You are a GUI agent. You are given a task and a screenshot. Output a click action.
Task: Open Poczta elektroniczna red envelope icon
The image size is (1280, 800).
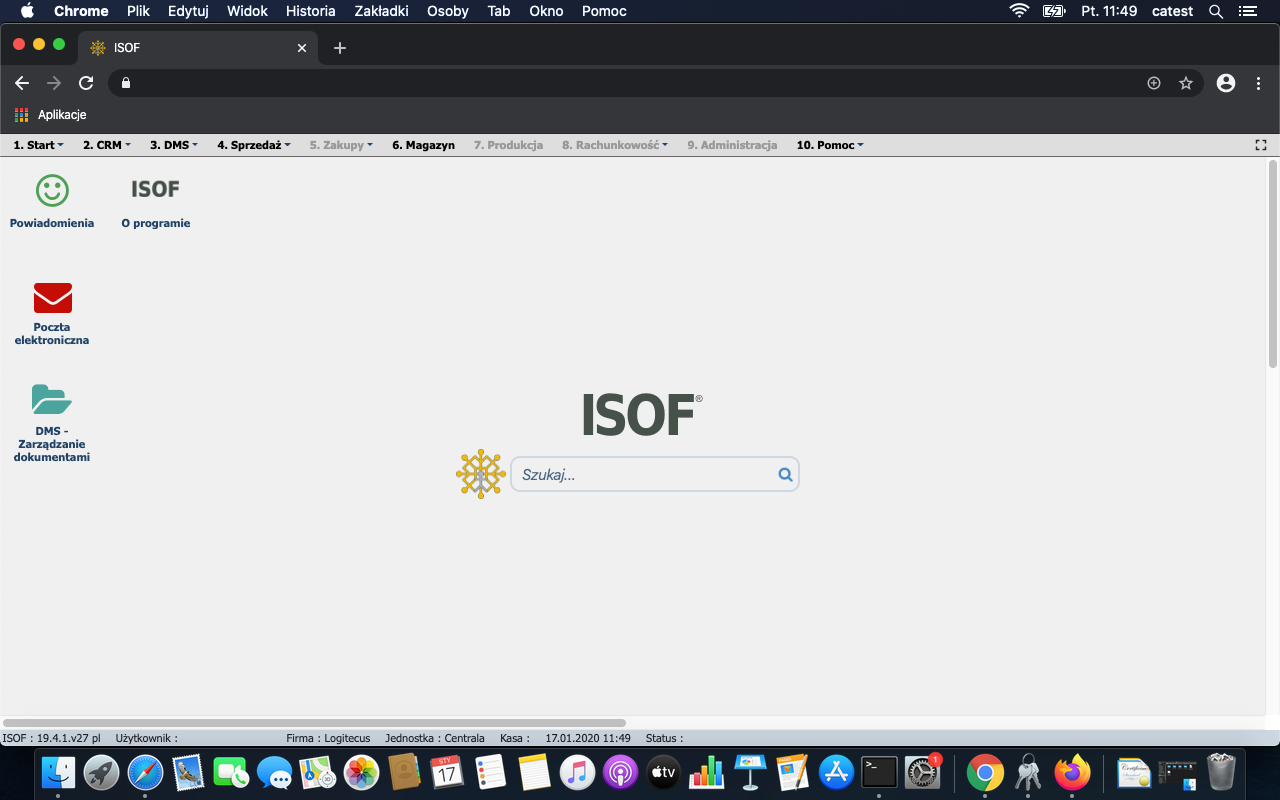(x=52, y=298)
